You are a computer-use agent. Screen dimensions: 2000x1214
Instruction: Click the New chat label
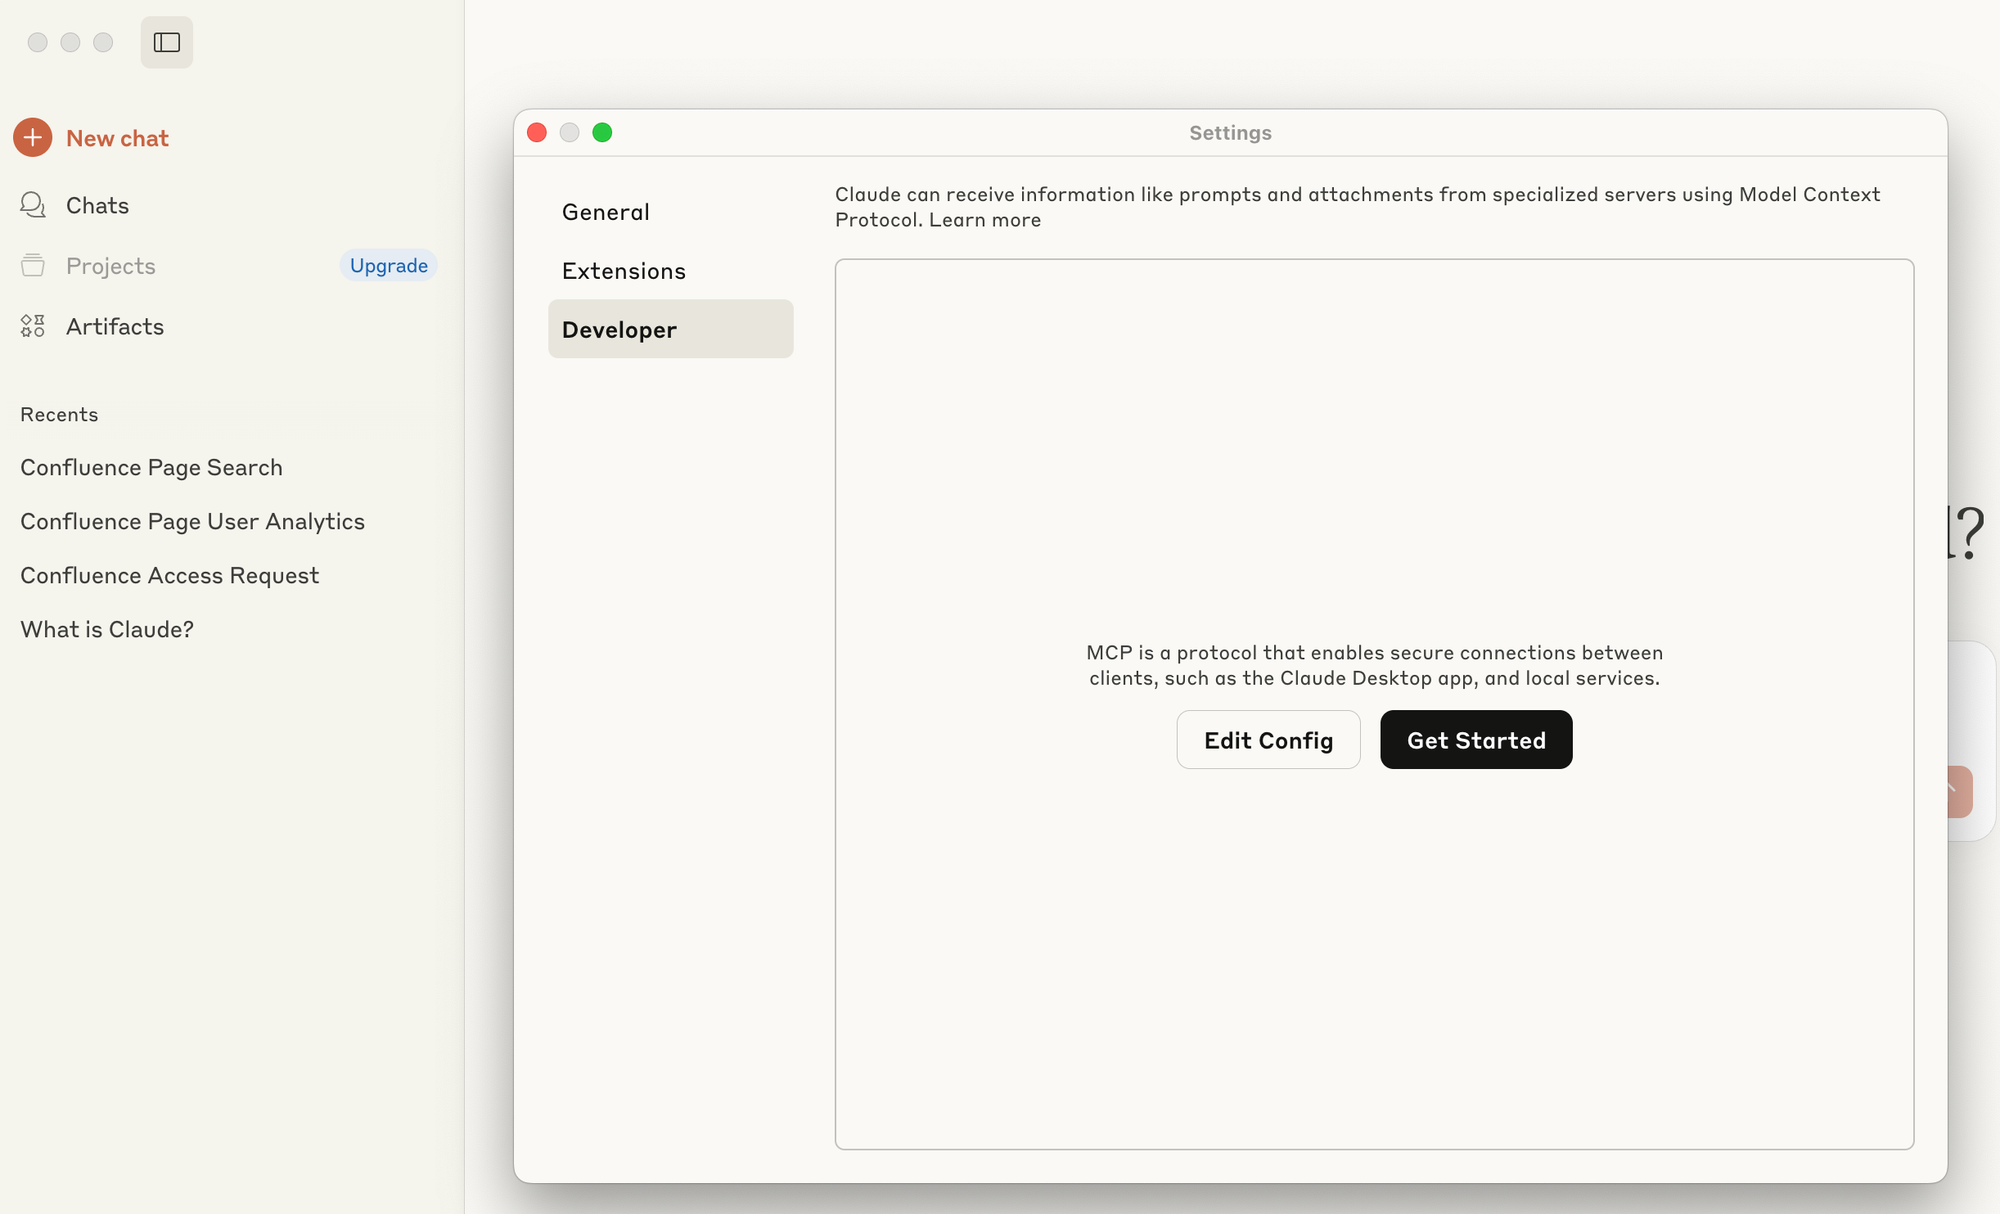[x=117, y=138]
